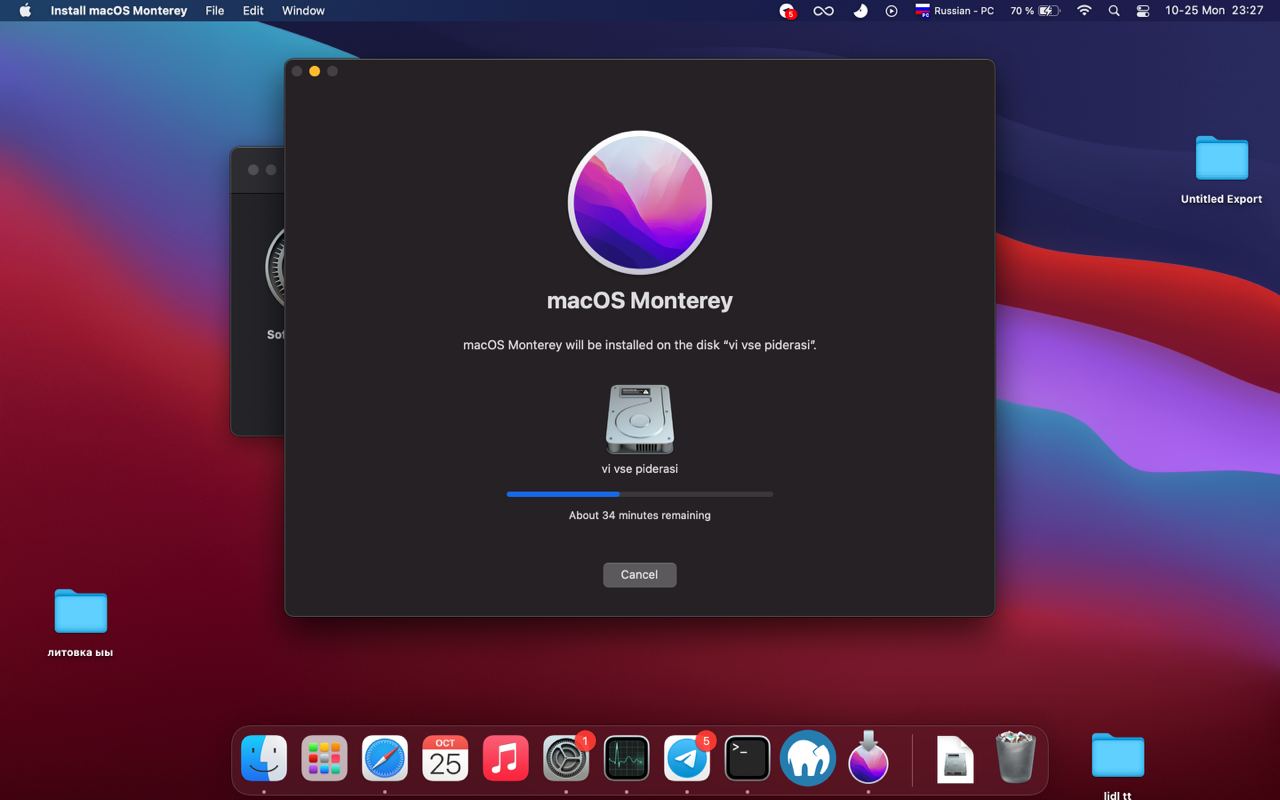
Task: Open the Trash in the Dock
Action: 1016,757
